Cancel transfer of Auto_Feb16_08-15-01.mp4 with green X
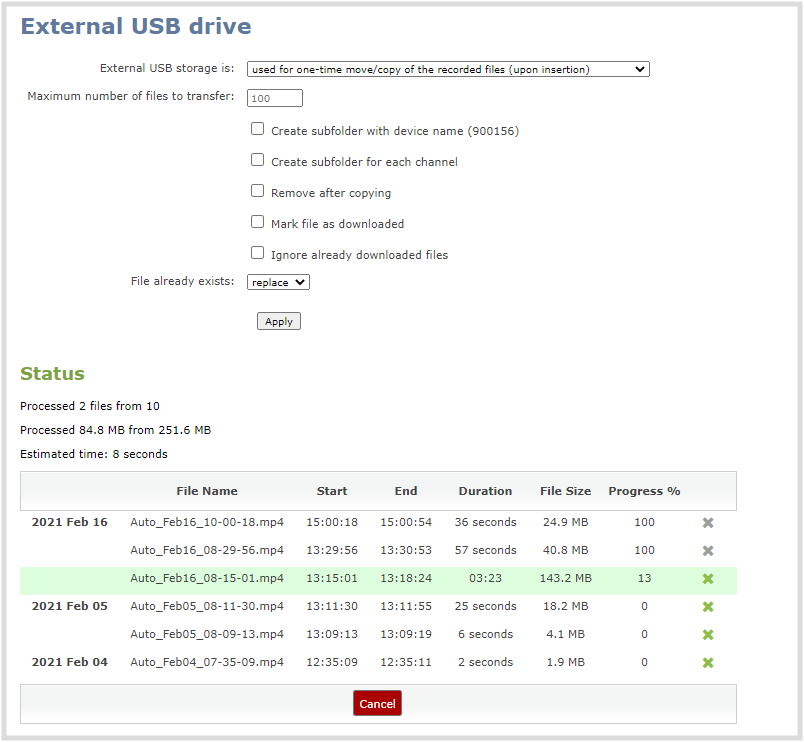804x742 pixels. pyautogui.click(x=708, y=578)
